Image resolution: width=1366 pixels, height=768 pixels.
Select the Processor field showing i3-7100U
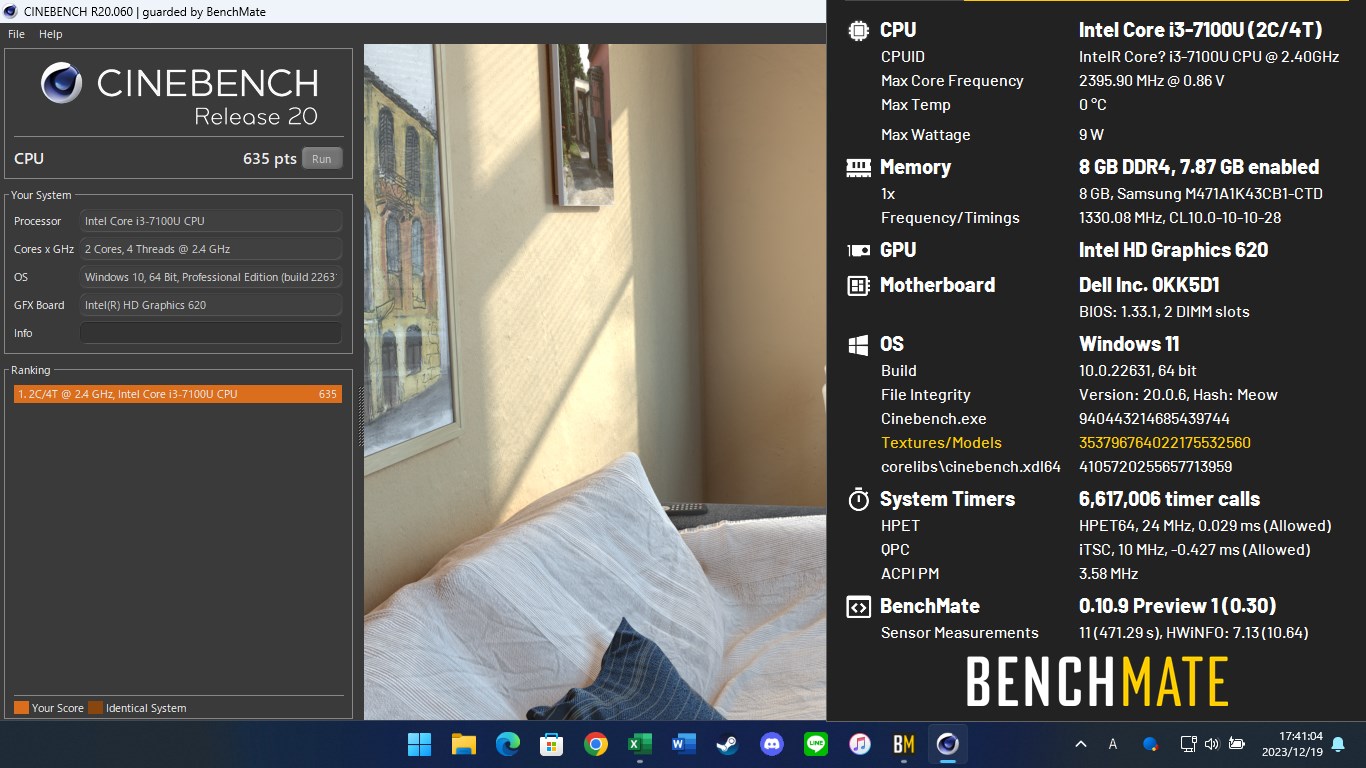point(211,221)
